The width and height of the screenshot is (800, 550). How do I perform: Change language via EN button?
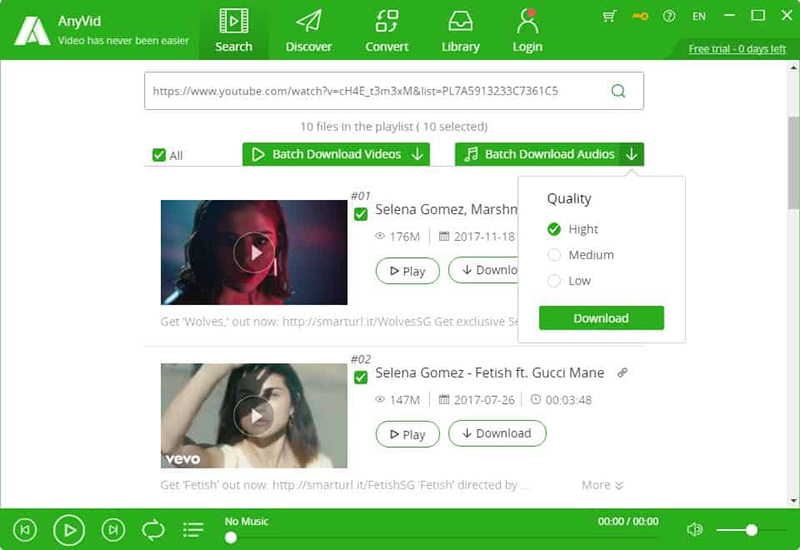pyautogui.click(x=699, y=16)
